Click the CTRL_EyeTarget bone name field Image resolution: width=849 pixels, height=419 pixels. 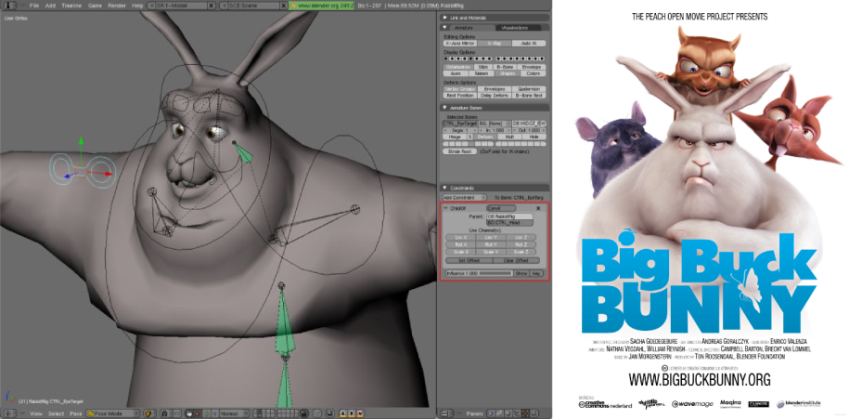(x=460, y=124)
